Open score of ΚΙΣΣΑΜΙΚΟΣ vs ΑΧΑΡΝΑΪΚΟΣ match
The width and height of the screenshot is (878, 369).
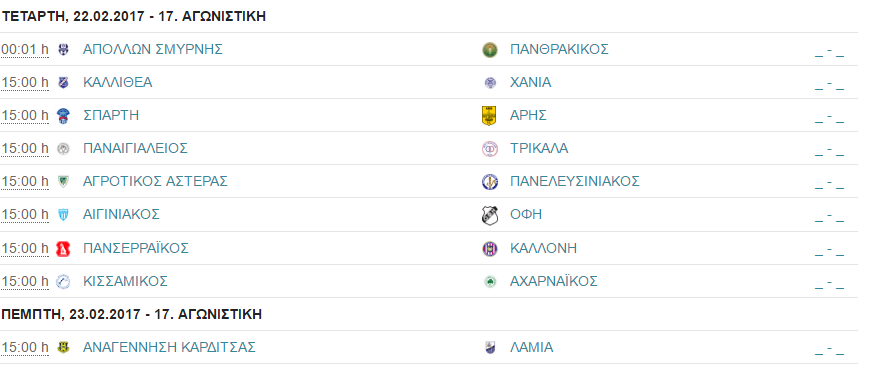(829, 283)
